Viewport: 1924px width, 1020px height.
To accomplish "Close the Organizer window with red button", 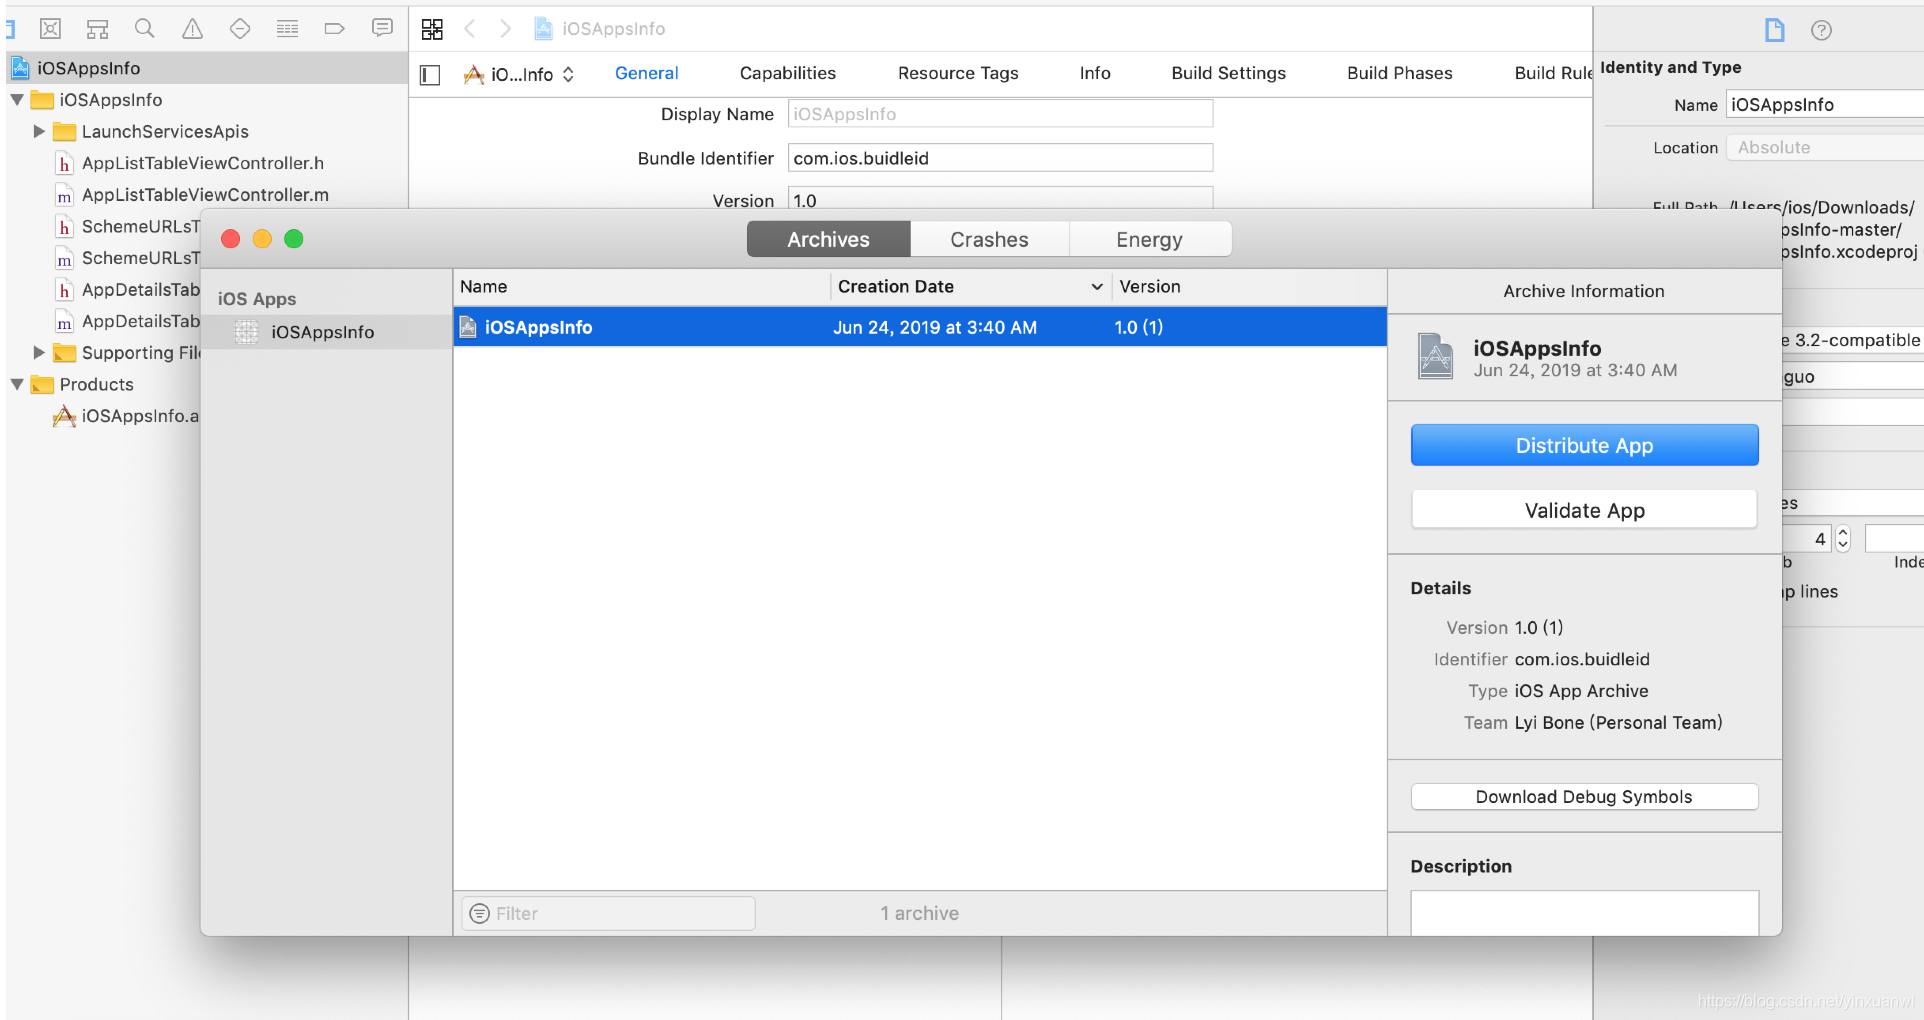I will pos(231,239).
